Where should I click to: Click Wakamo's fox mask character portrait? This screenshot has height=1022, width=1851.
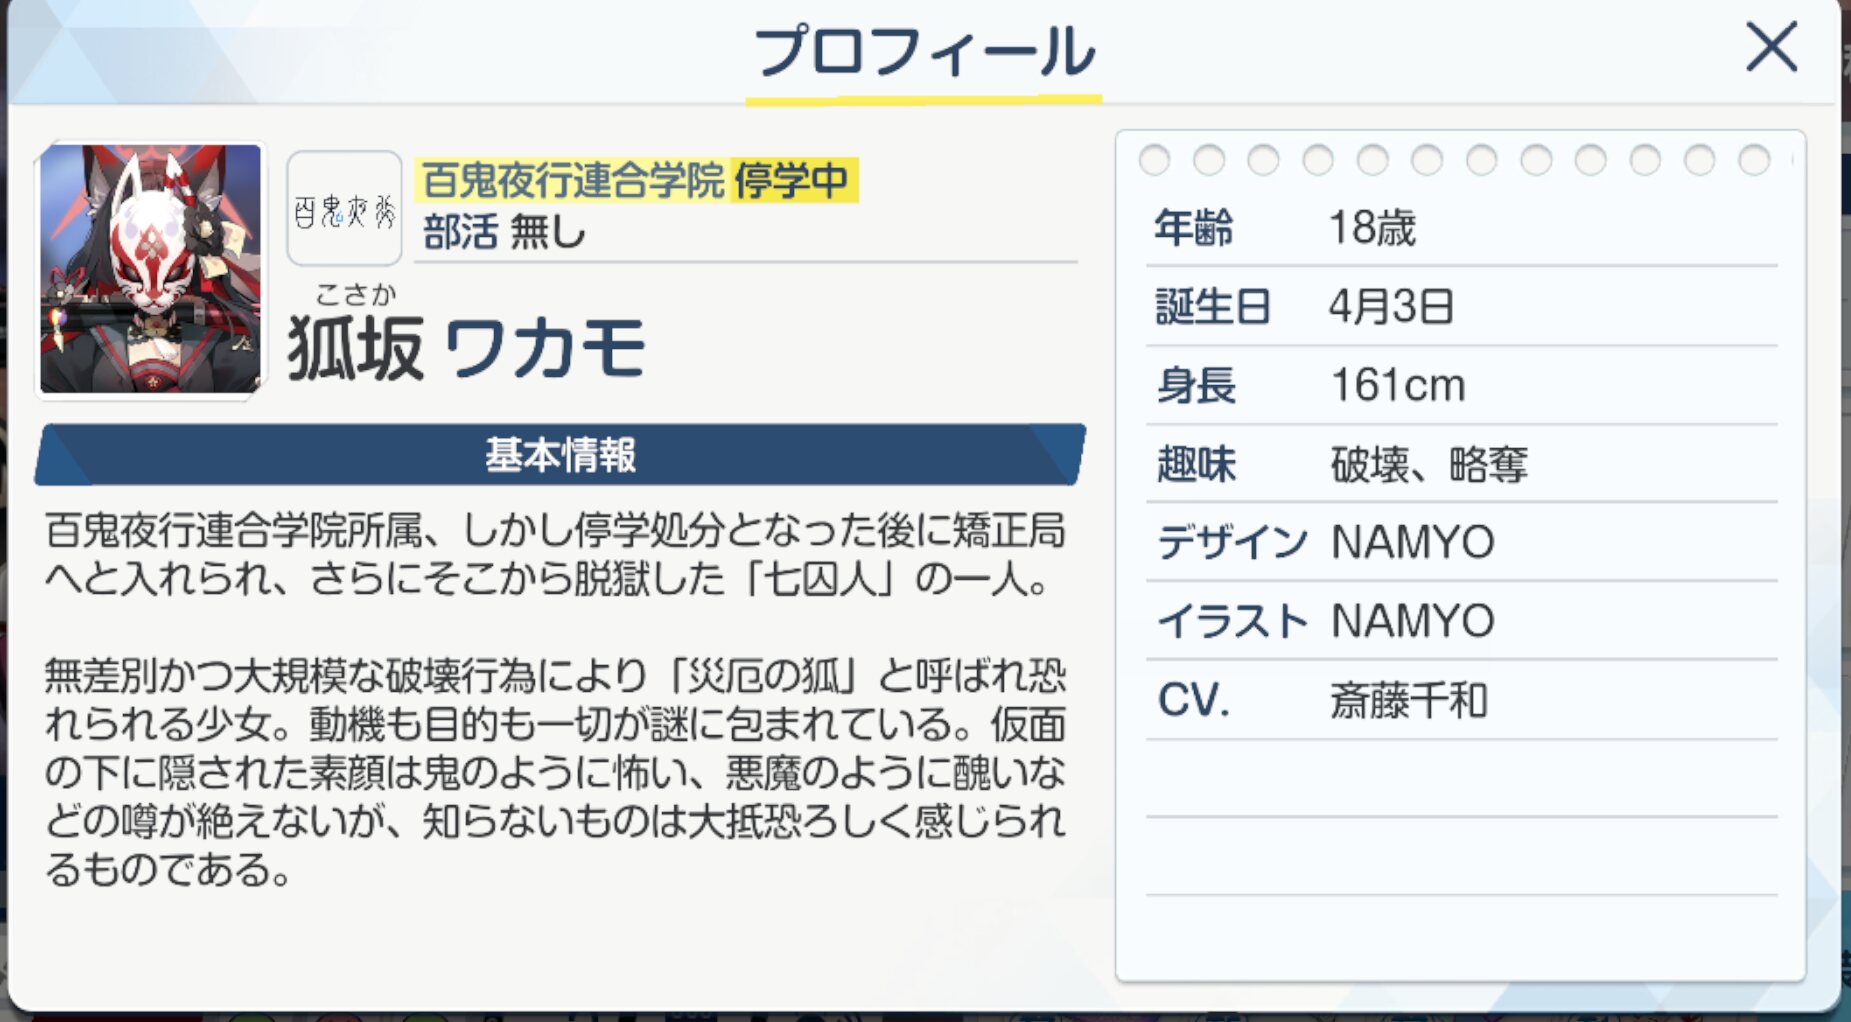(151, 269)
